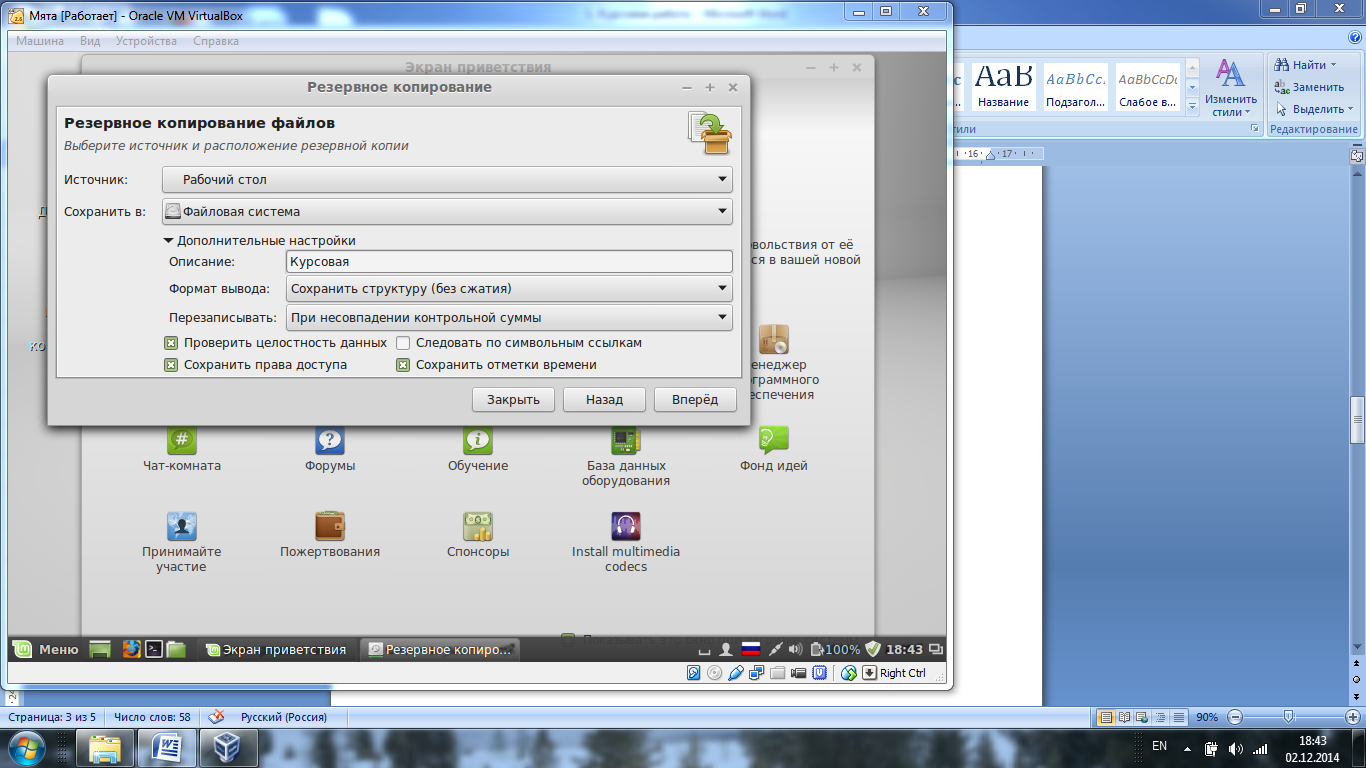Image resolution: width=1366 pixels, height=768 pixels.
Task: Switch to Экран приветствия taskbar window
Action: (x=276, y=649)
